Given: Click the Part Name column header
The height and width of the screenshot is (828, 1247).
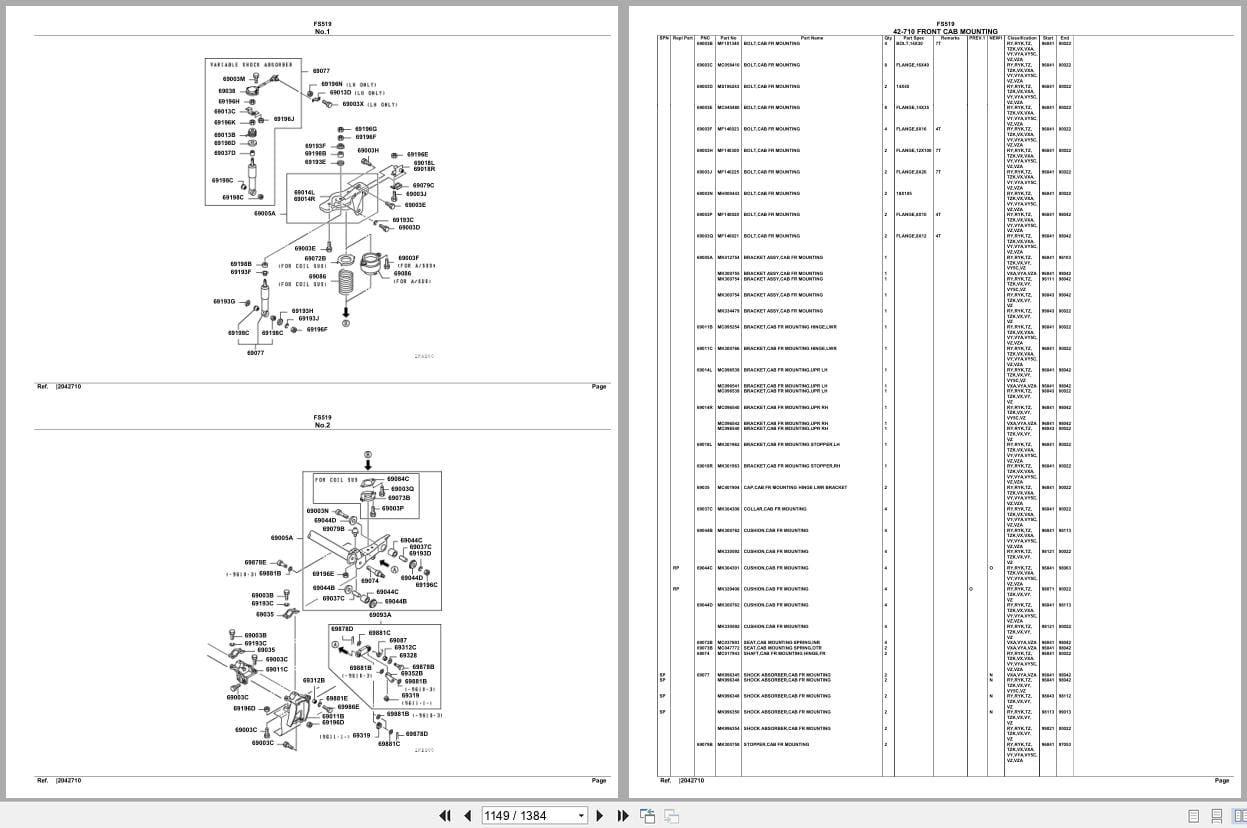Looking at the screenshot, I should pos(812,38).
